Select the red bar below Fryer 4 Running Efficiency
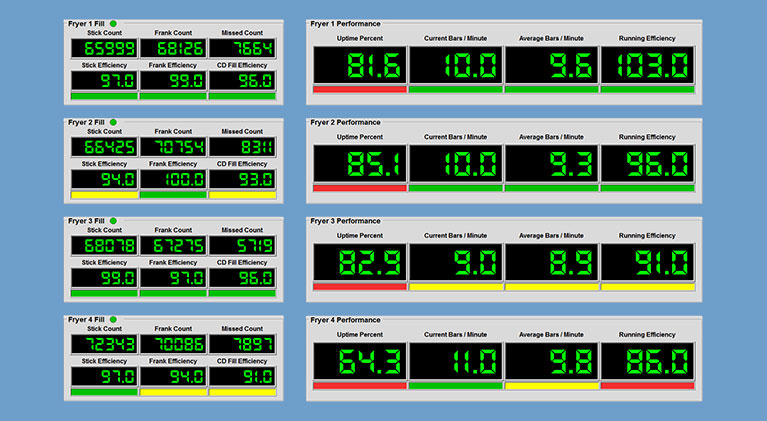Image resolution: width=767 pixels, height=421 pixels. pyautogui.click(x=647, y=385)
